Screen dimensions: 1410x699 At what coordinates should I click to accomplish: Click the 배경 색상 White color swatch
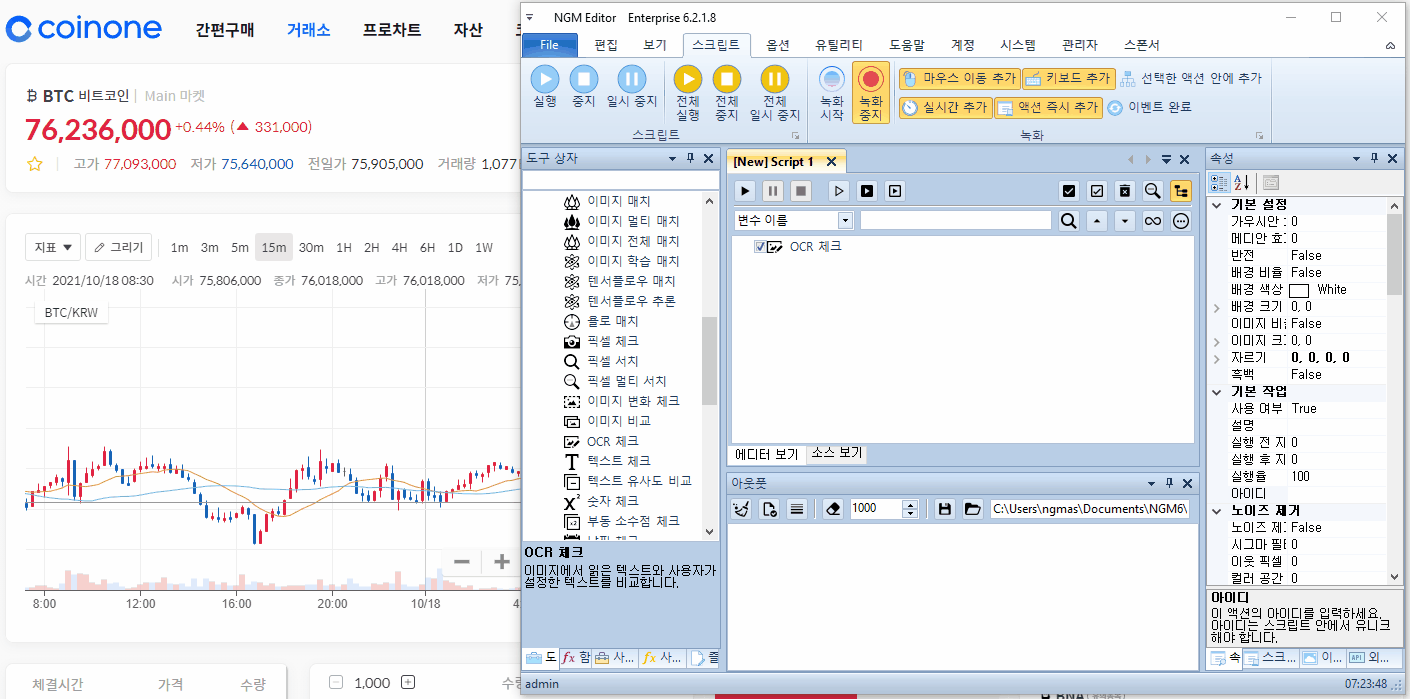pos(1299,289)
